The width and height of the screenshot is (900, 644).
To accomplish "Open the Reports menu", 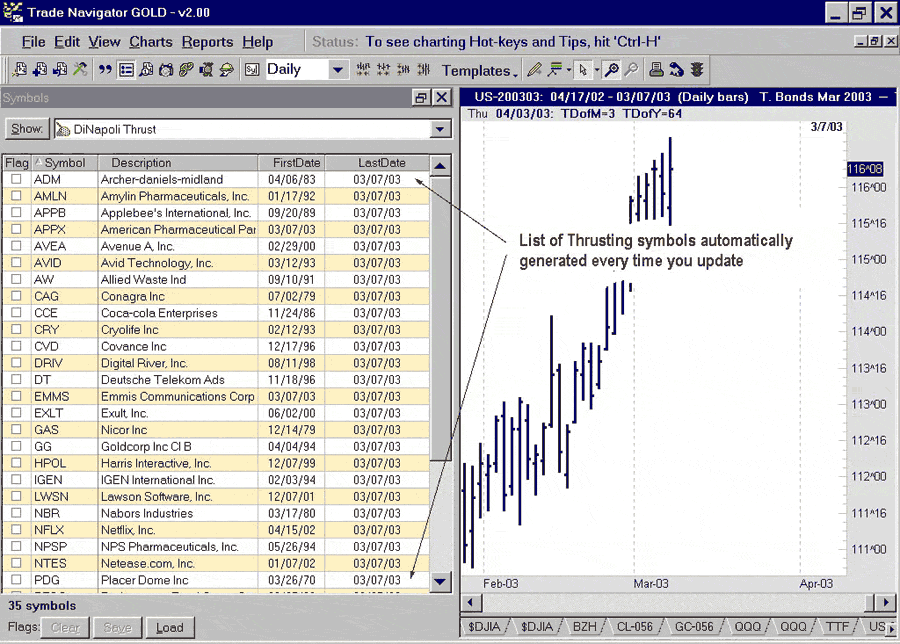I will [x=207, y=42].
